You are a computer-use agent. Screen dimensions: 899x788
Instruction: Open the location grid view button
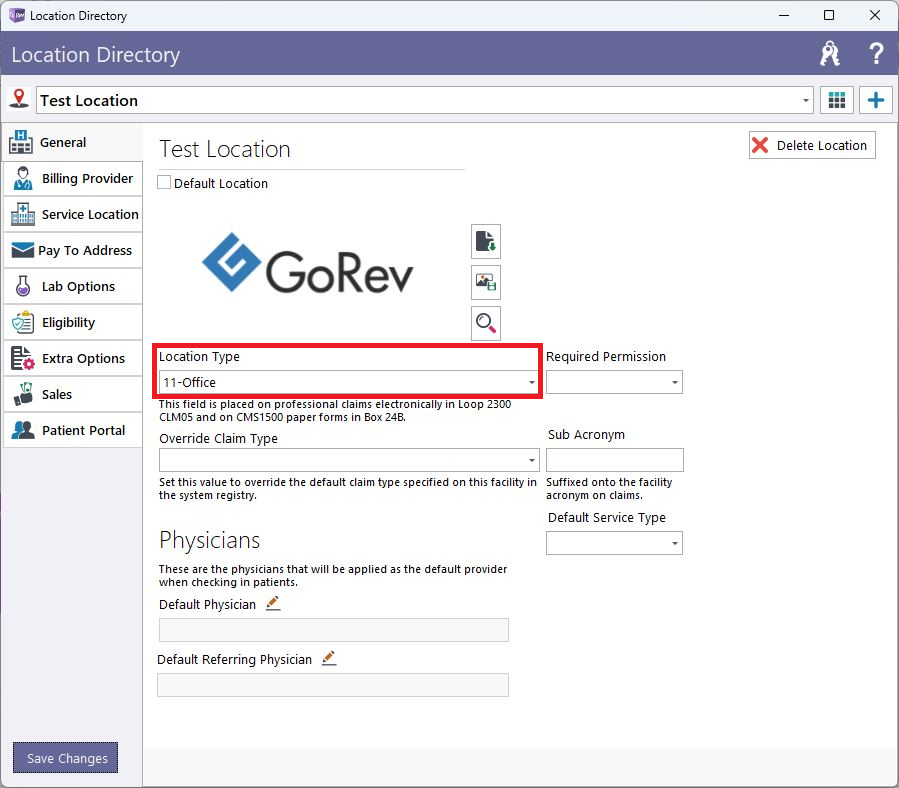pyautogui.click(x=837, y=100)
